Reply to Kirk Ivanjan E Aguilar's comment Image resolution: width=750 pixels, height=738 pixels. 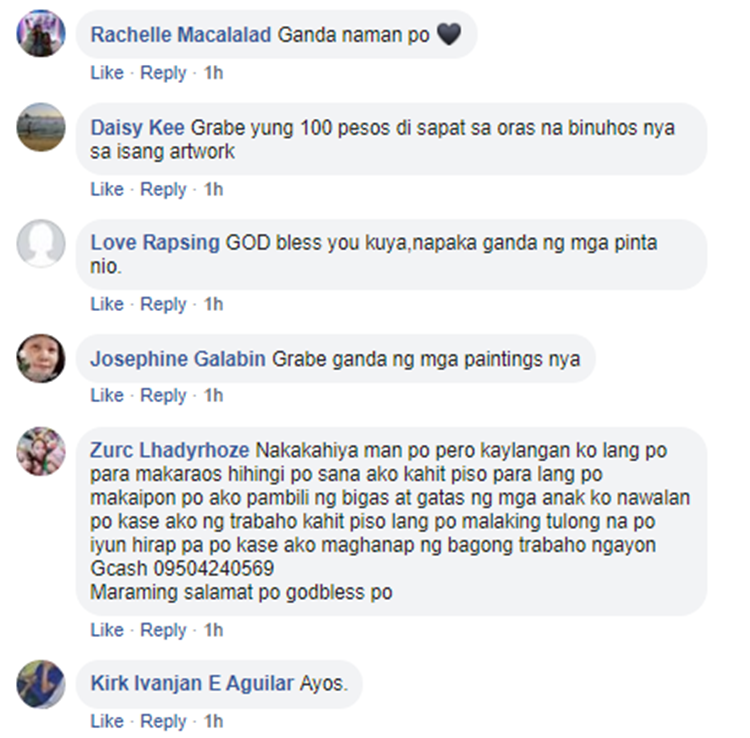tap(163, 721)
